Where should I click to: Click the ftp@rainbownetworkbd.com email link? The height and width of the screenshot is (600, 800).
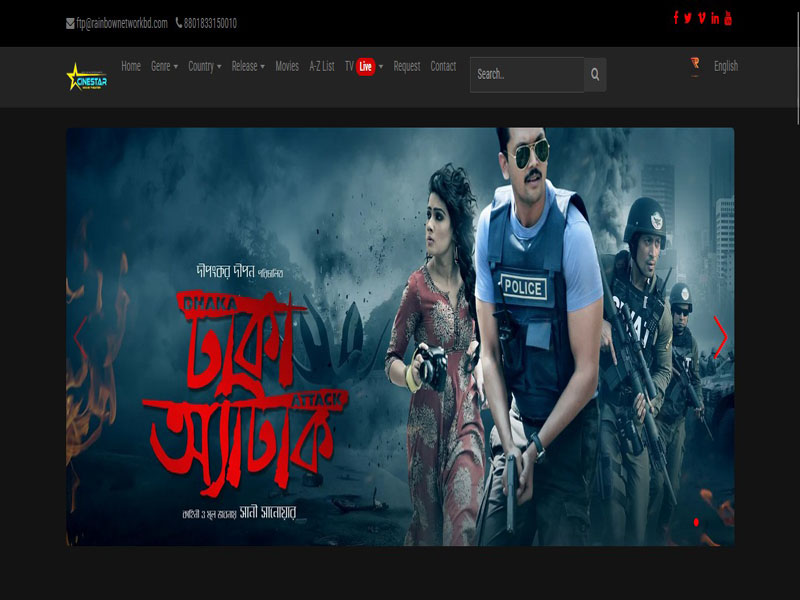pyautogui.click(x=122, y=23)
